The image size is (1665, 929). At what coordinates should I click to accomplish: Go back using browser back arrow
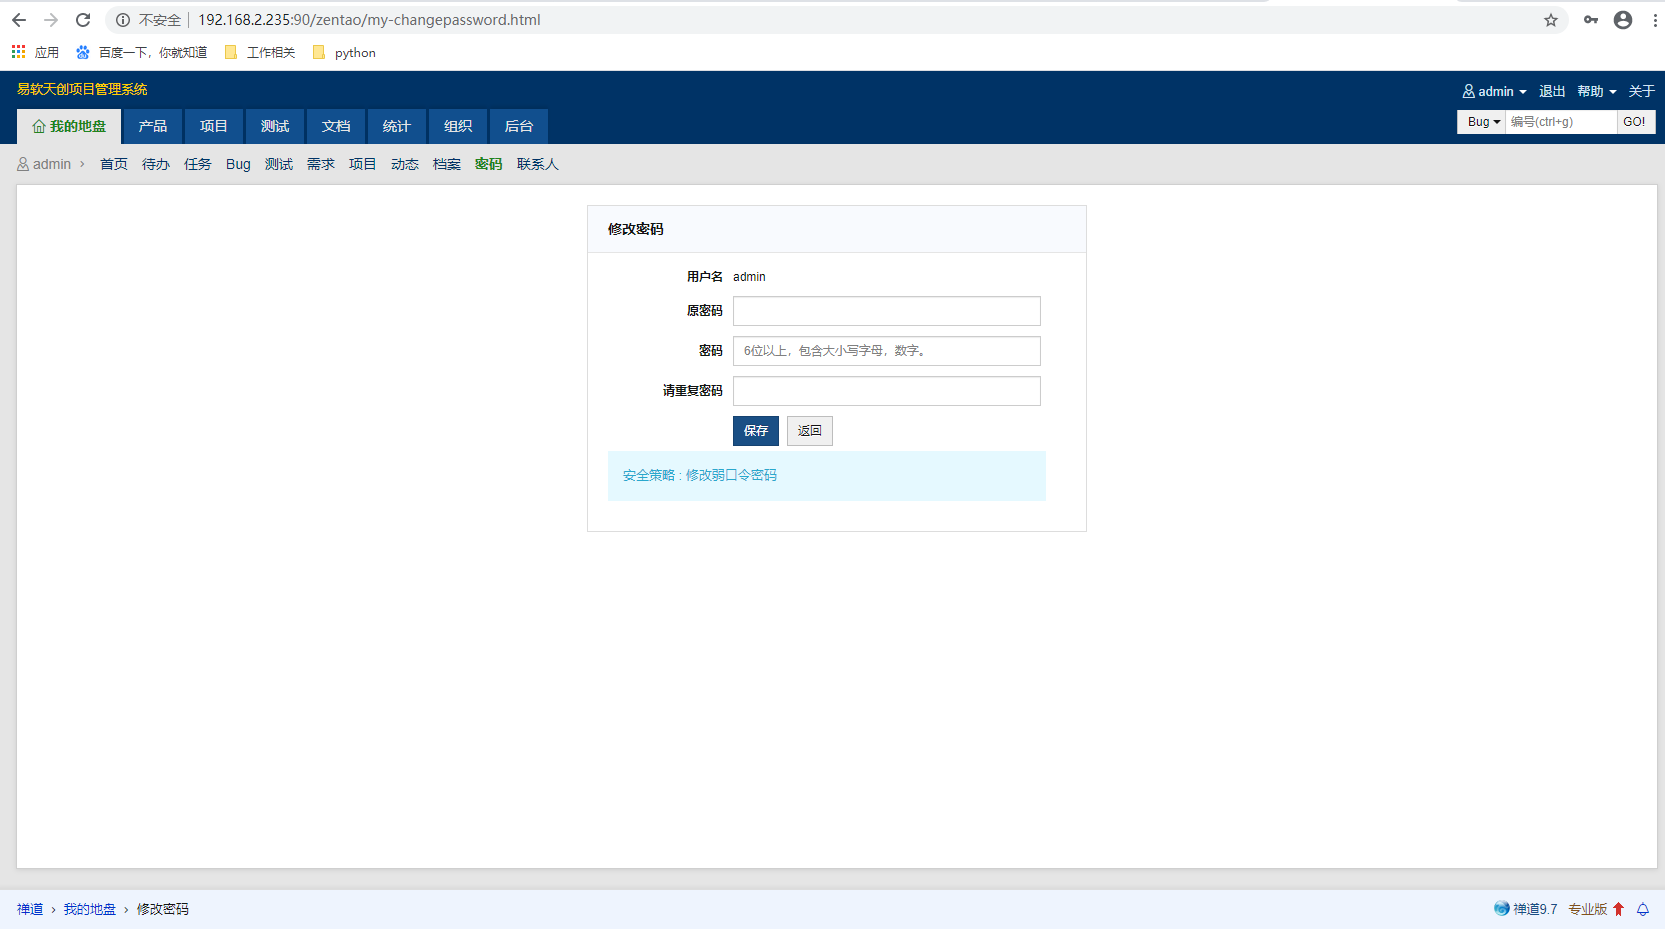(19, 20)
